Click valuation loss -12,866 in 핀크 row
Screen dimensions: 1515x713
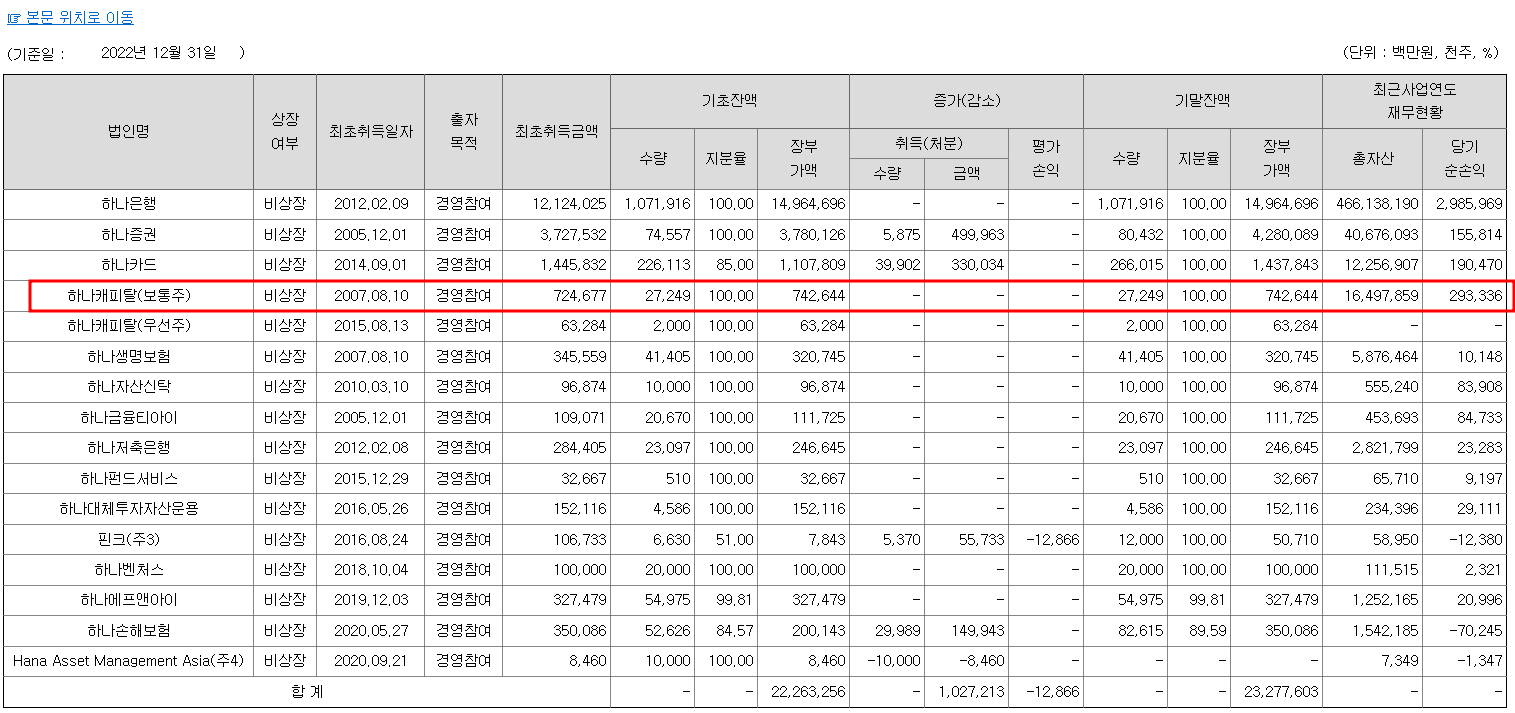point(1053,540)
